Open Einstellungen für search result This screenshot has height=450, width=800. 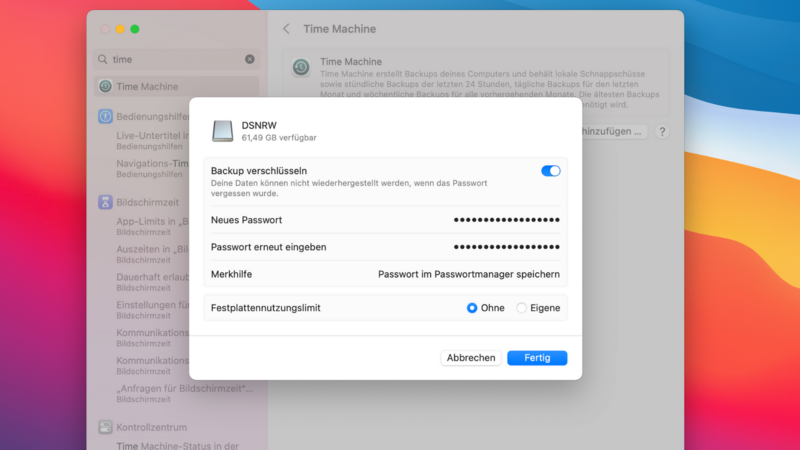tap(153, 310)
